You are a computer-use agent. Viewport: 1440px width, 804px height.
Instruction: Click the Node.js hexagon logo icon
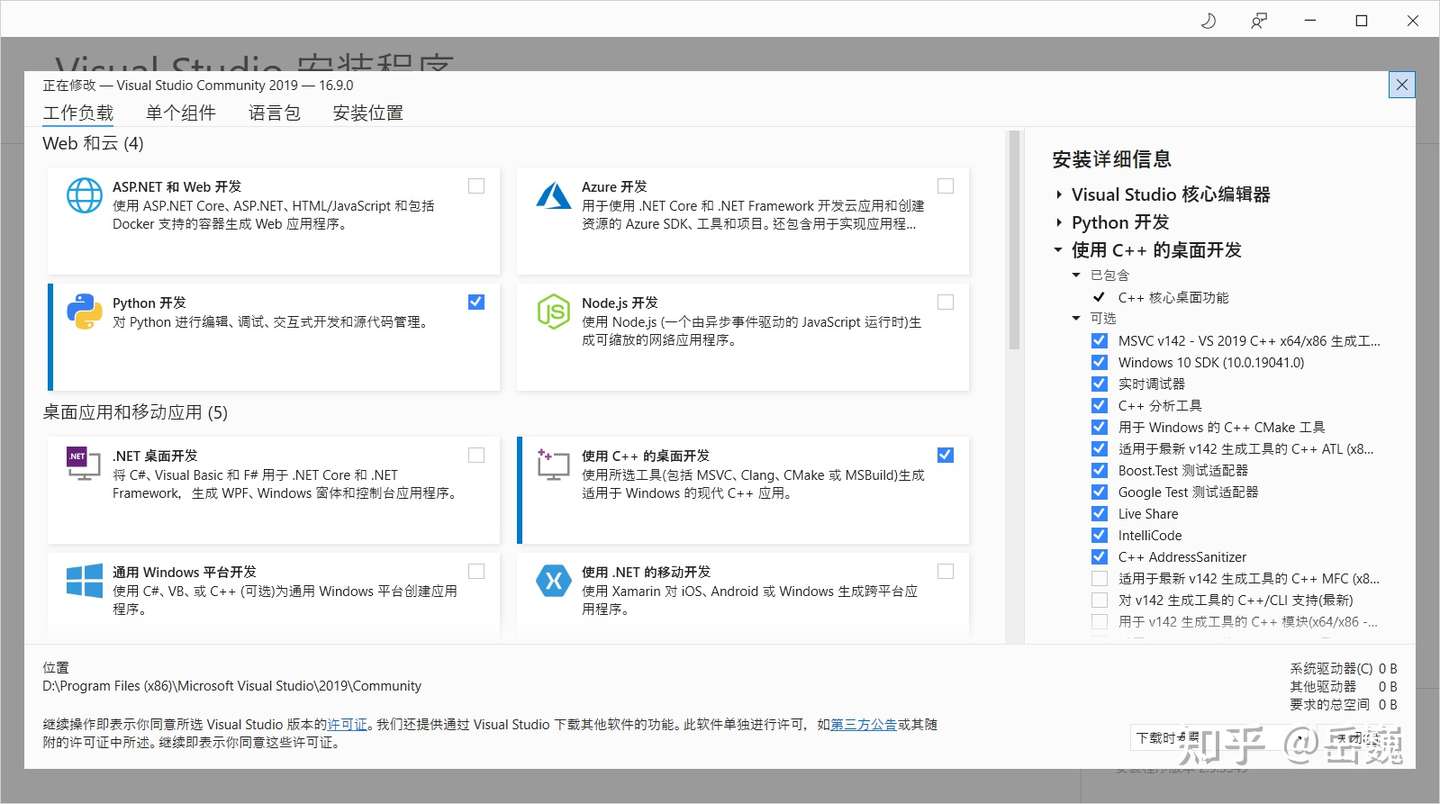[x=553, y=312]
